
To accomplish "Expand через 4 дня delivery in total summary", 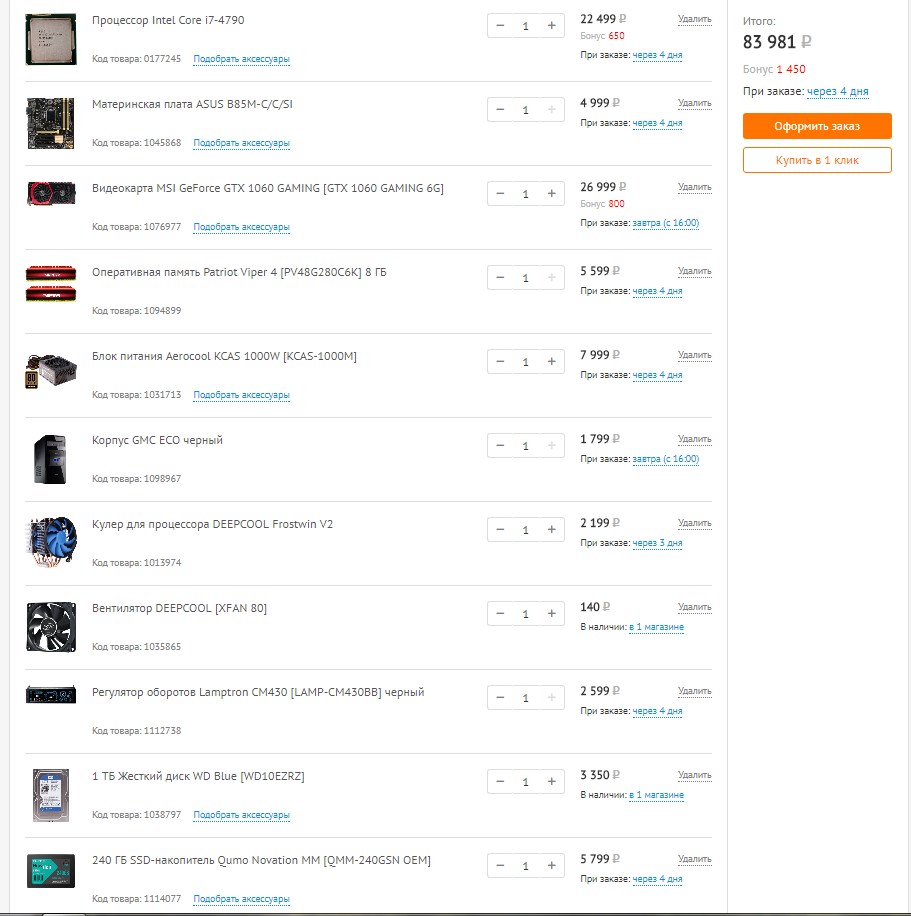I will [837, 92].
